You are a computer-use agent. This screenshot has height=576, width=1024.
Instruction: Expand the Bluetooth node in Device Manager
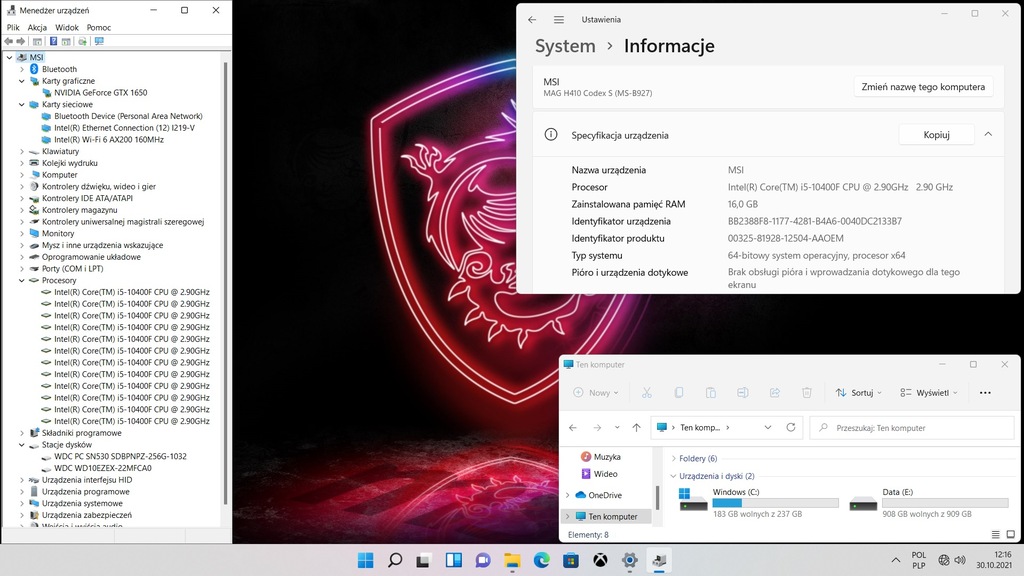[22, 69]
